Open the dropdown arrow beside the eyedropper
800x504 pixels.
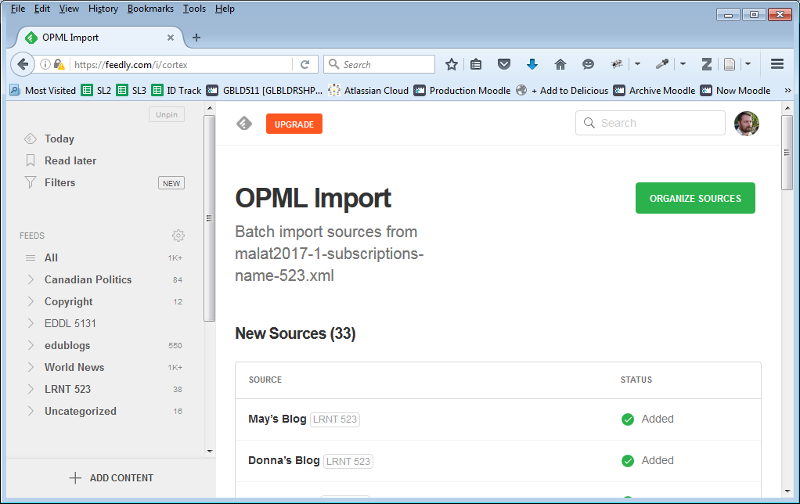(683, 64)
